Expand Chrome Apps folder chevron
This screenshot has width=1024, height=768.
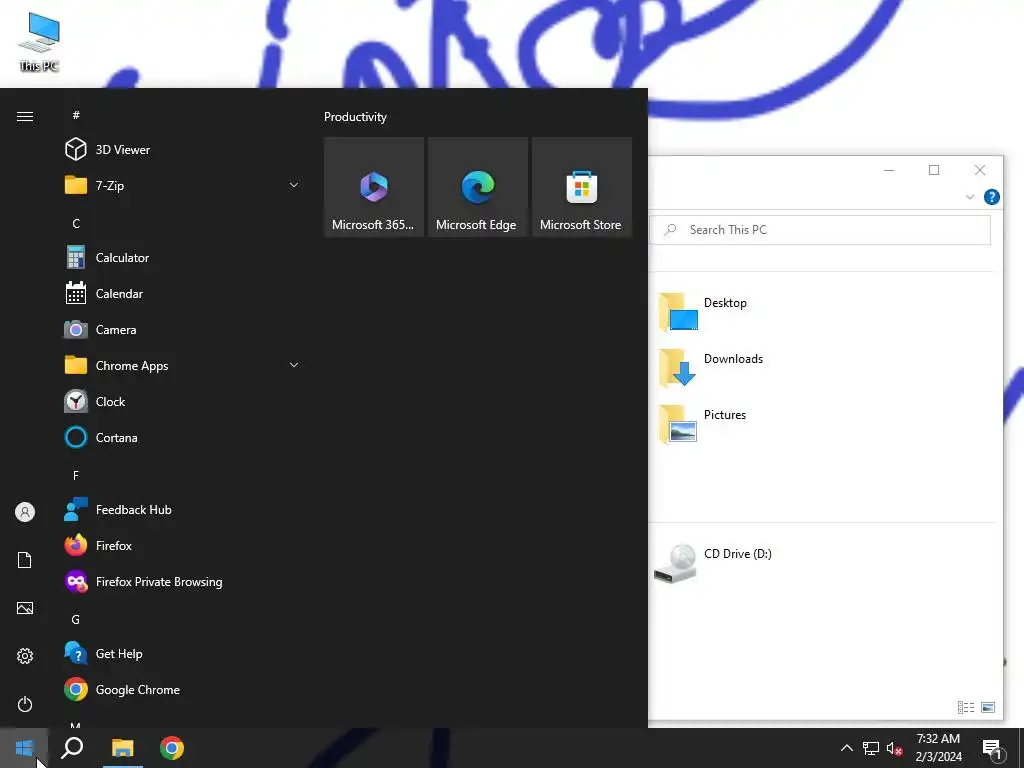(294, 365)
